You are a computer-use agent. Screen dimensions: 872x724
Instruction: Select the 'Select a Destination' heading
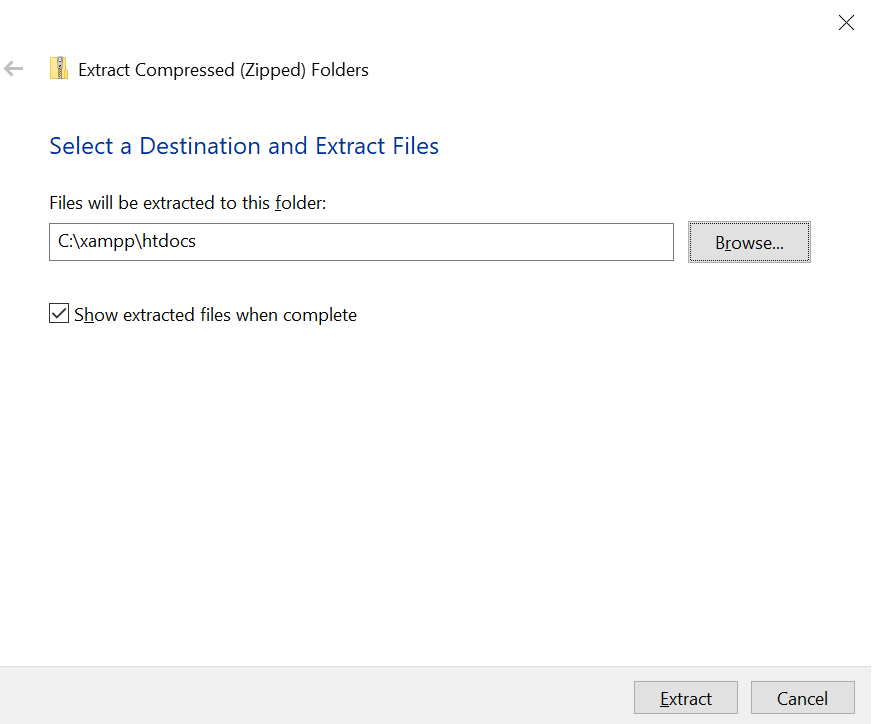(x=243, y=146)
